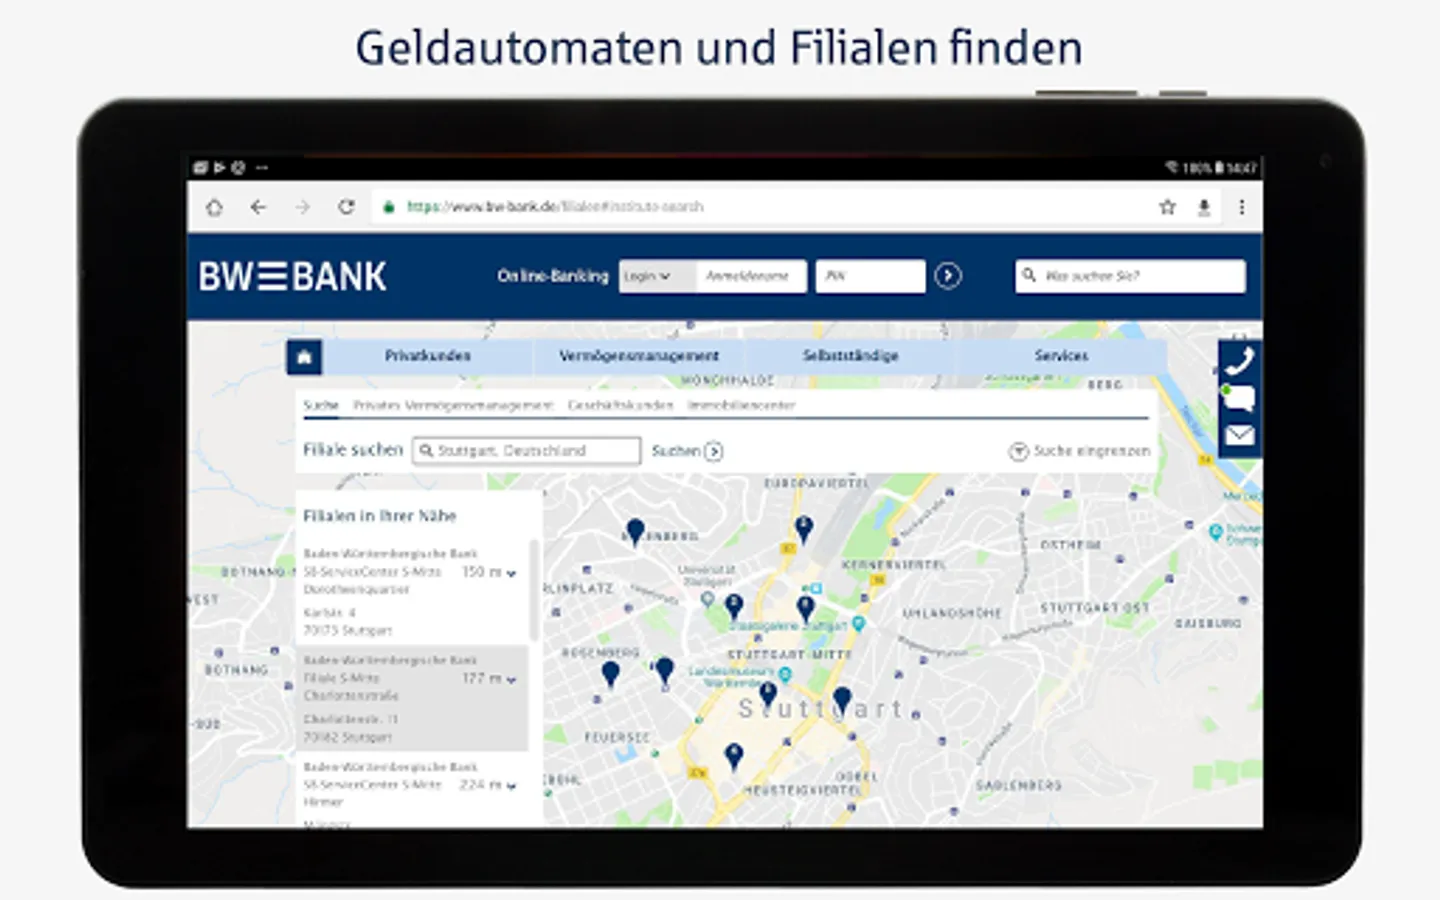The image size is (1440, 900).
Task: Select the Filiale S-Mitte Charlottenstraße list entry
Action: [412, 698]
